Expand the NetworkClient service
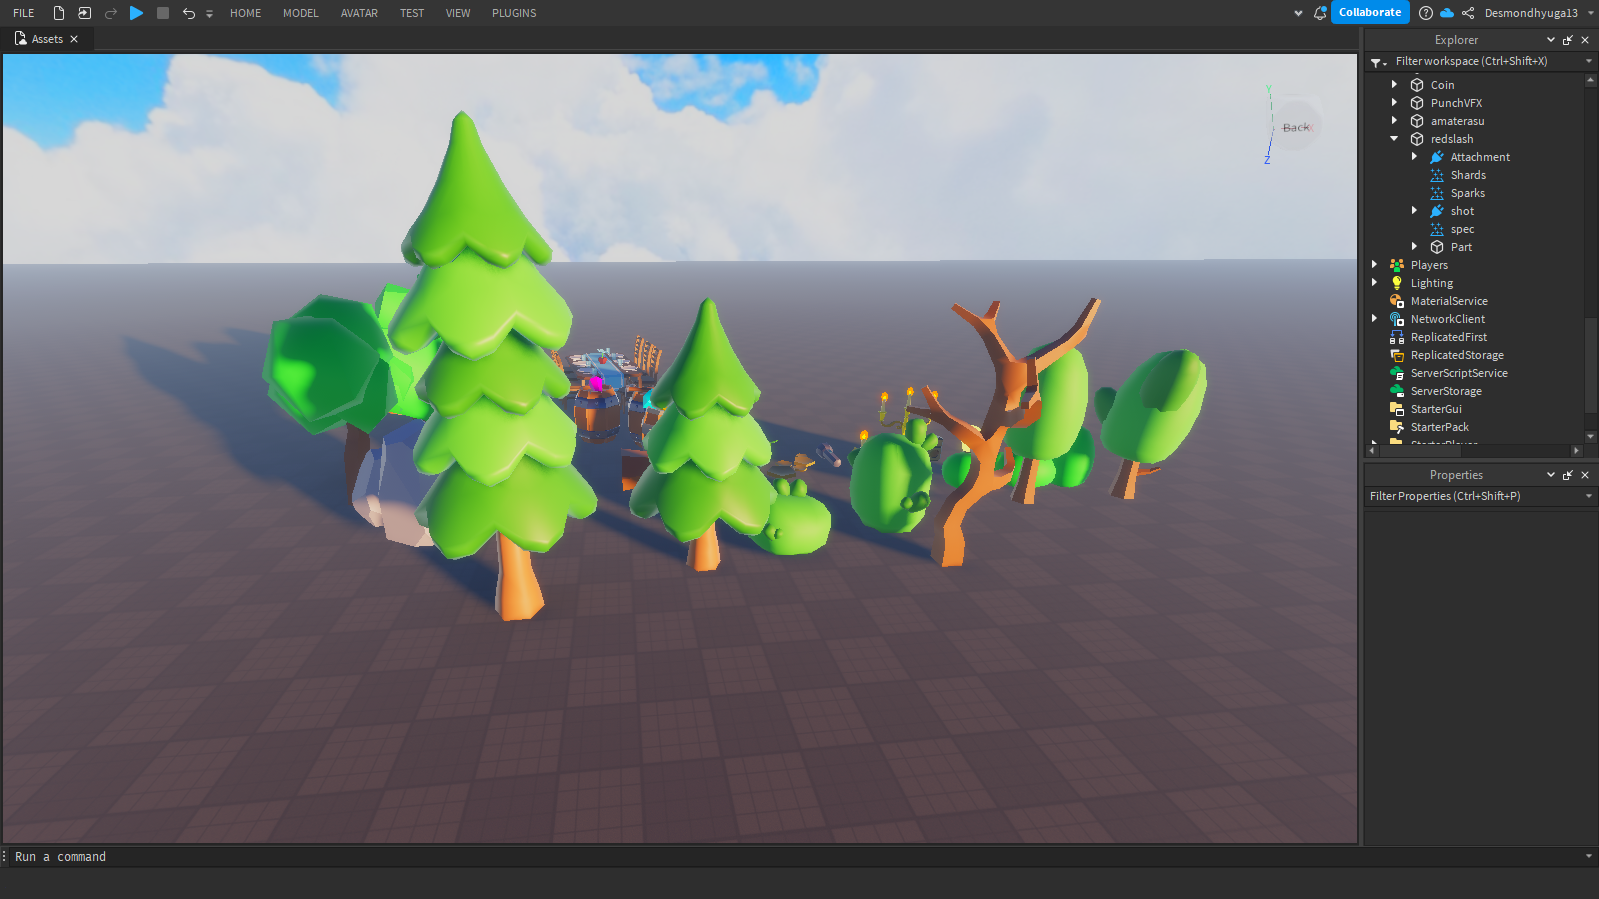This screenshot has height=899, width=1599. click(x=1374, y=319)
